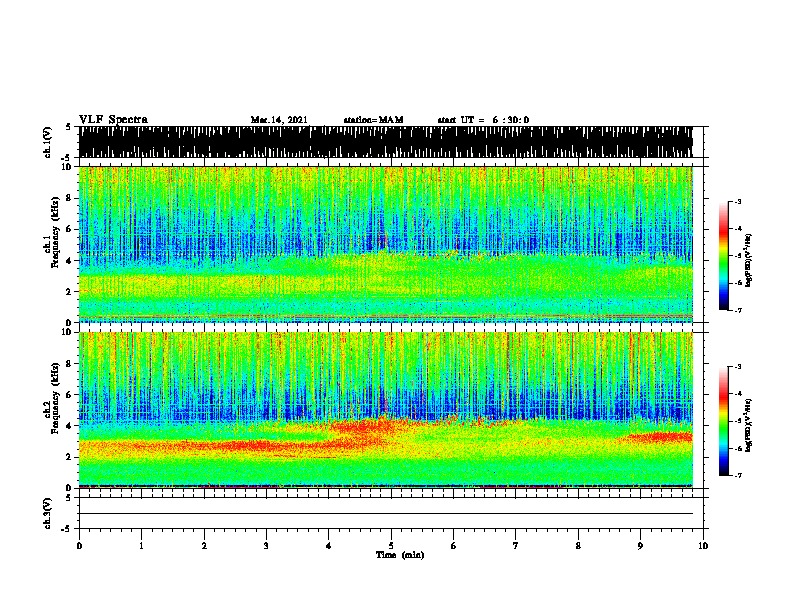The image size is (792, 612).
Task: Click the -3 label on ch.2 color bar
Action: [737, 367]
